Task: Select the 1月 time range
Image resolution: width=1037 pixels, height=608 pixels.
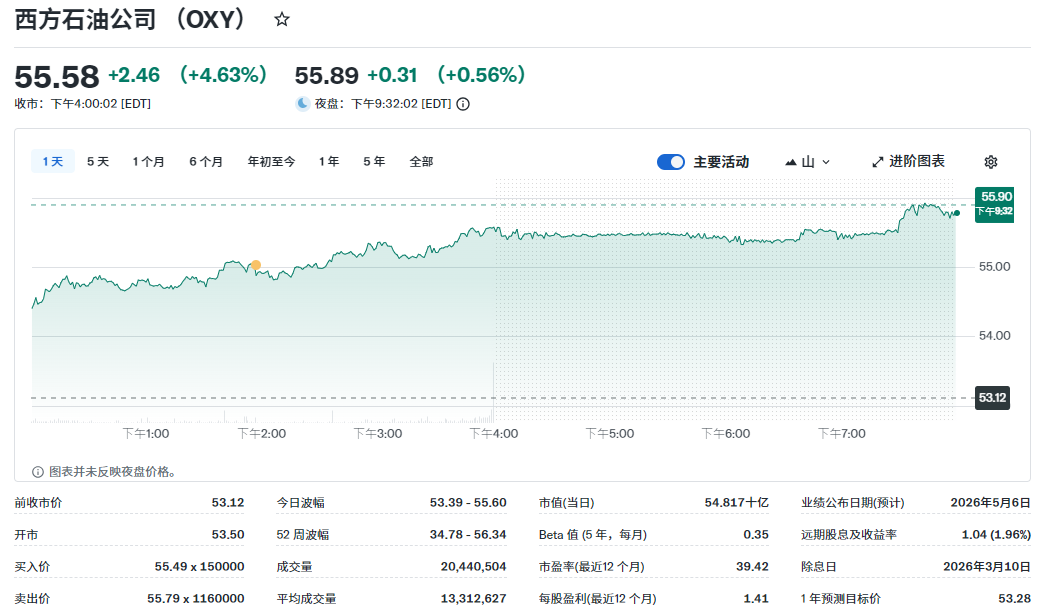Action: pyautogui.click(x=147, y=160)
